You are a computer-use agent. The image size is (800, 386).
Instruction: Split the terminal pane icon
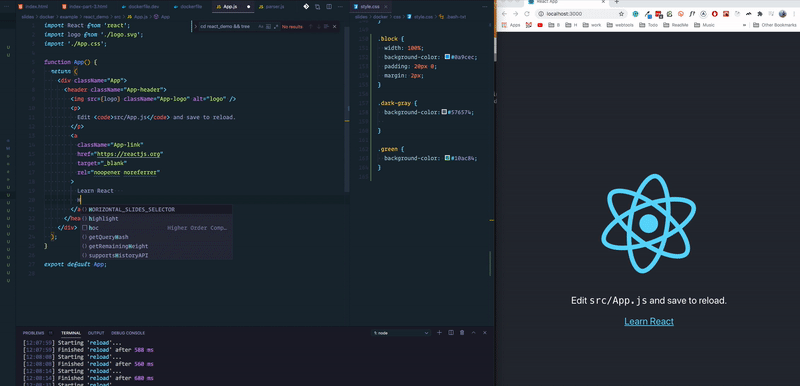[x=451, y=332]
